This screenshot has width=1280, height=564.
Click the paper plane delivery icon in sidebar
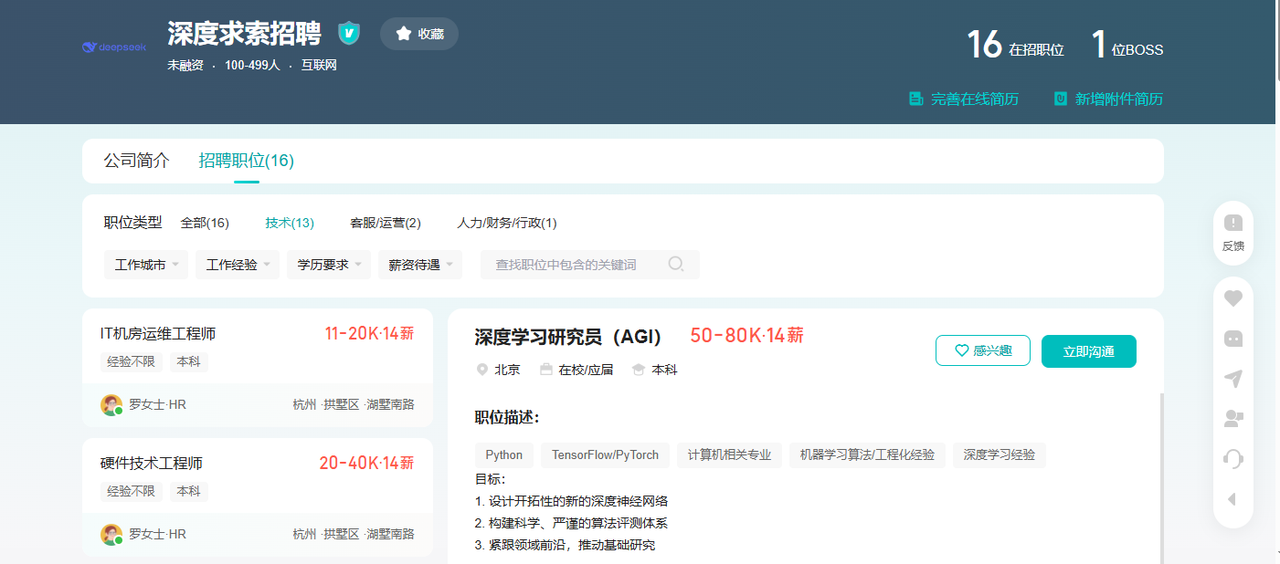1233,379
